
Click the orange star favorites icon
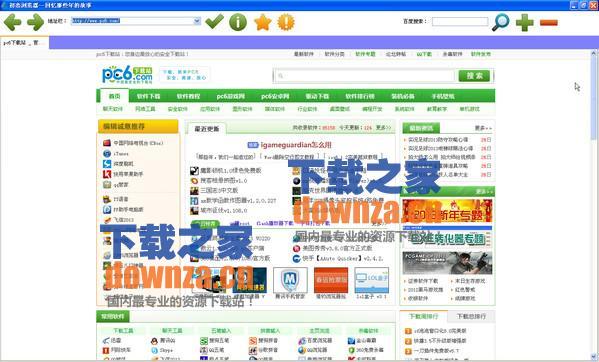click(x=263, y=22)
